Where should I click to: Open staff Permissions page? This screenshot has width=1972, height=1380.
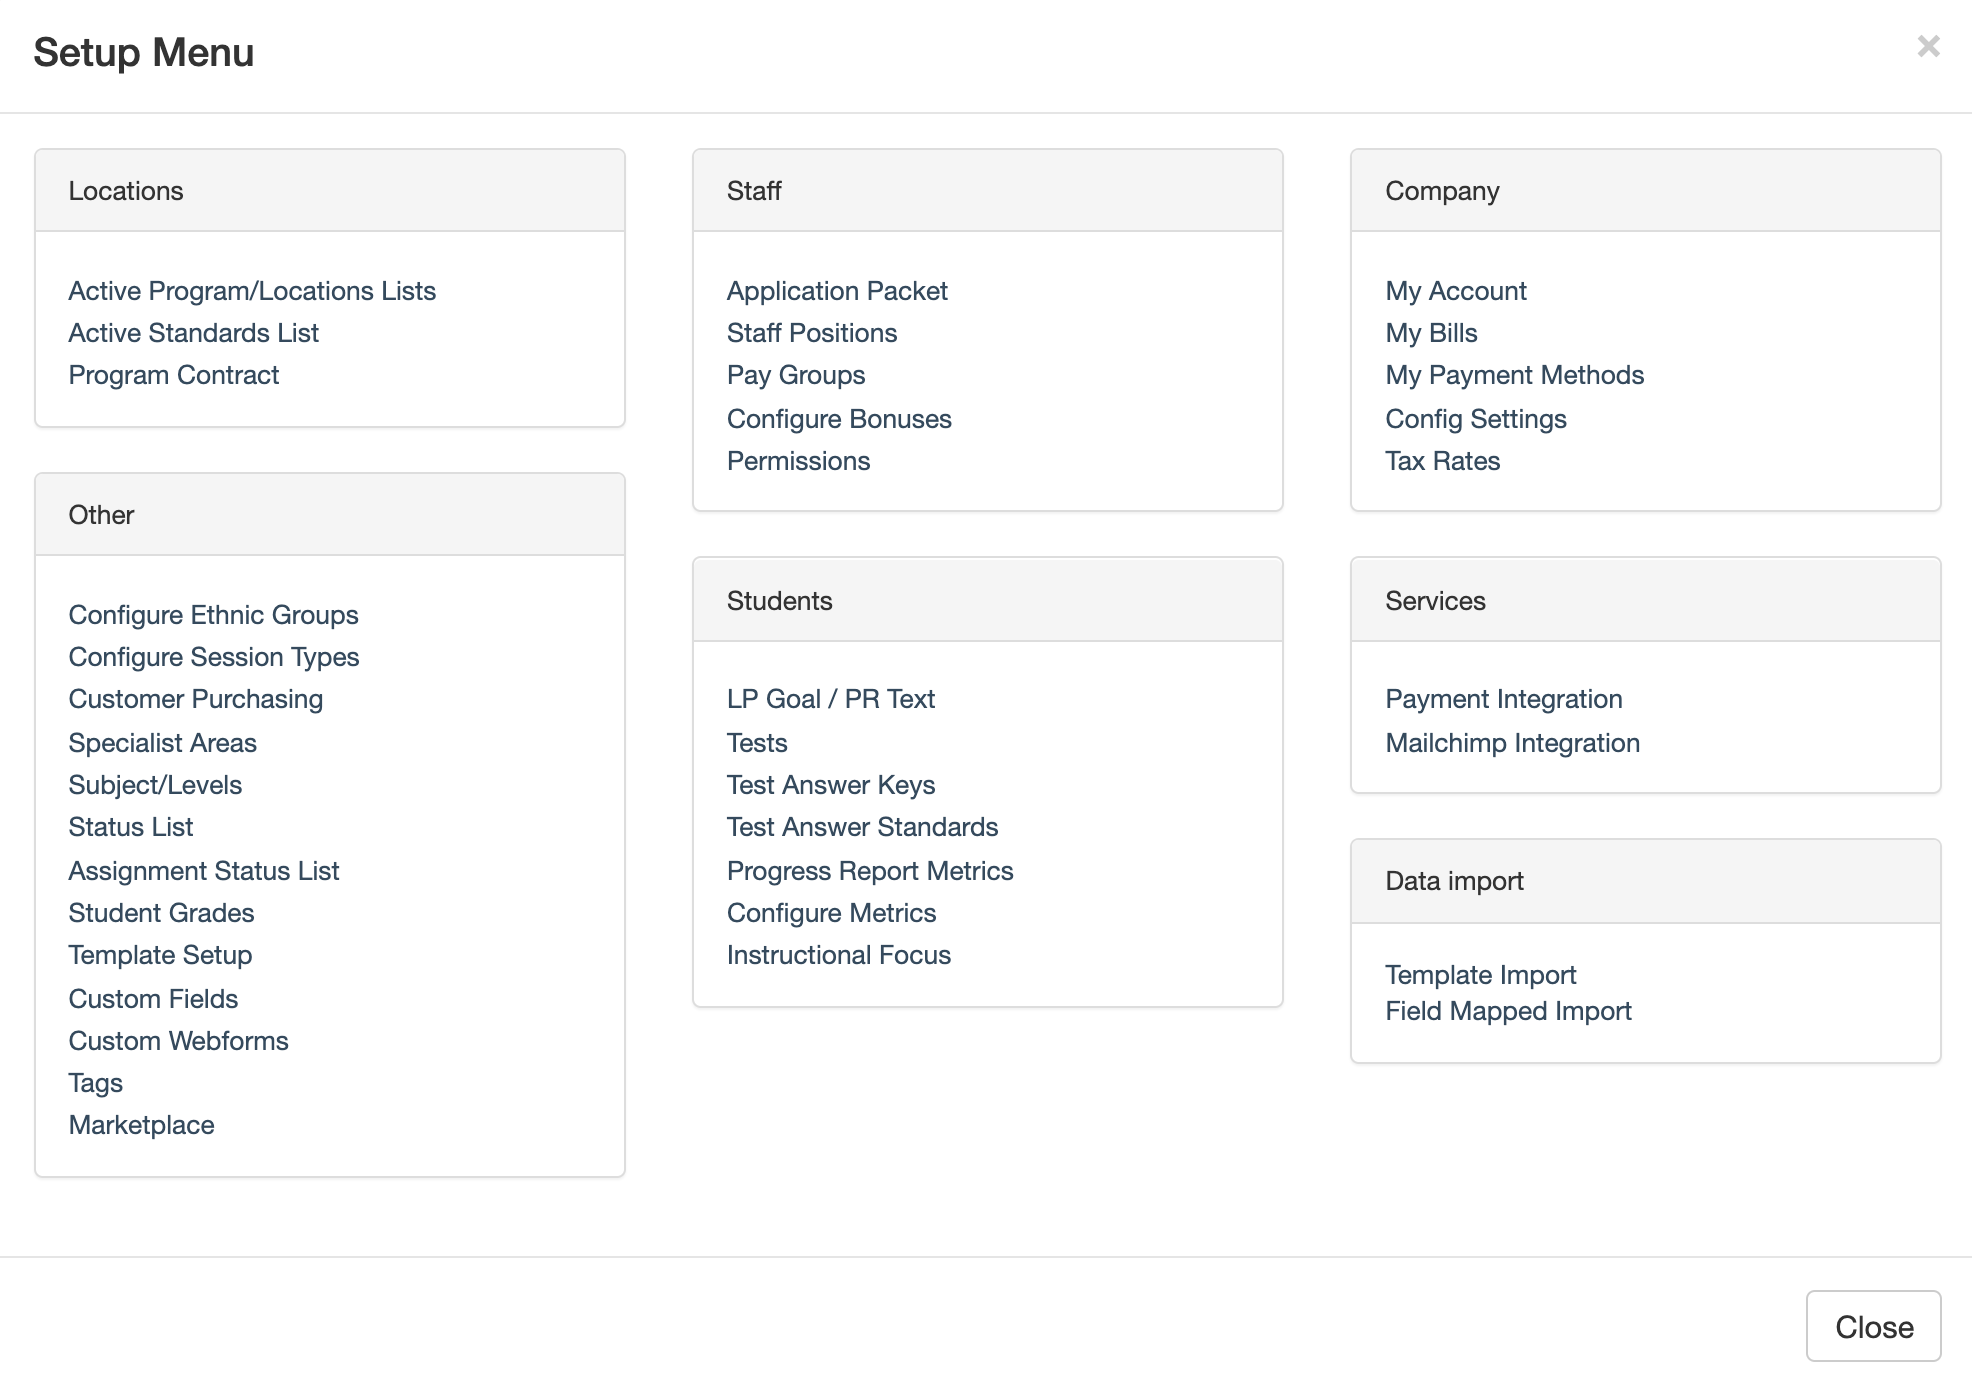click(797, 461)
